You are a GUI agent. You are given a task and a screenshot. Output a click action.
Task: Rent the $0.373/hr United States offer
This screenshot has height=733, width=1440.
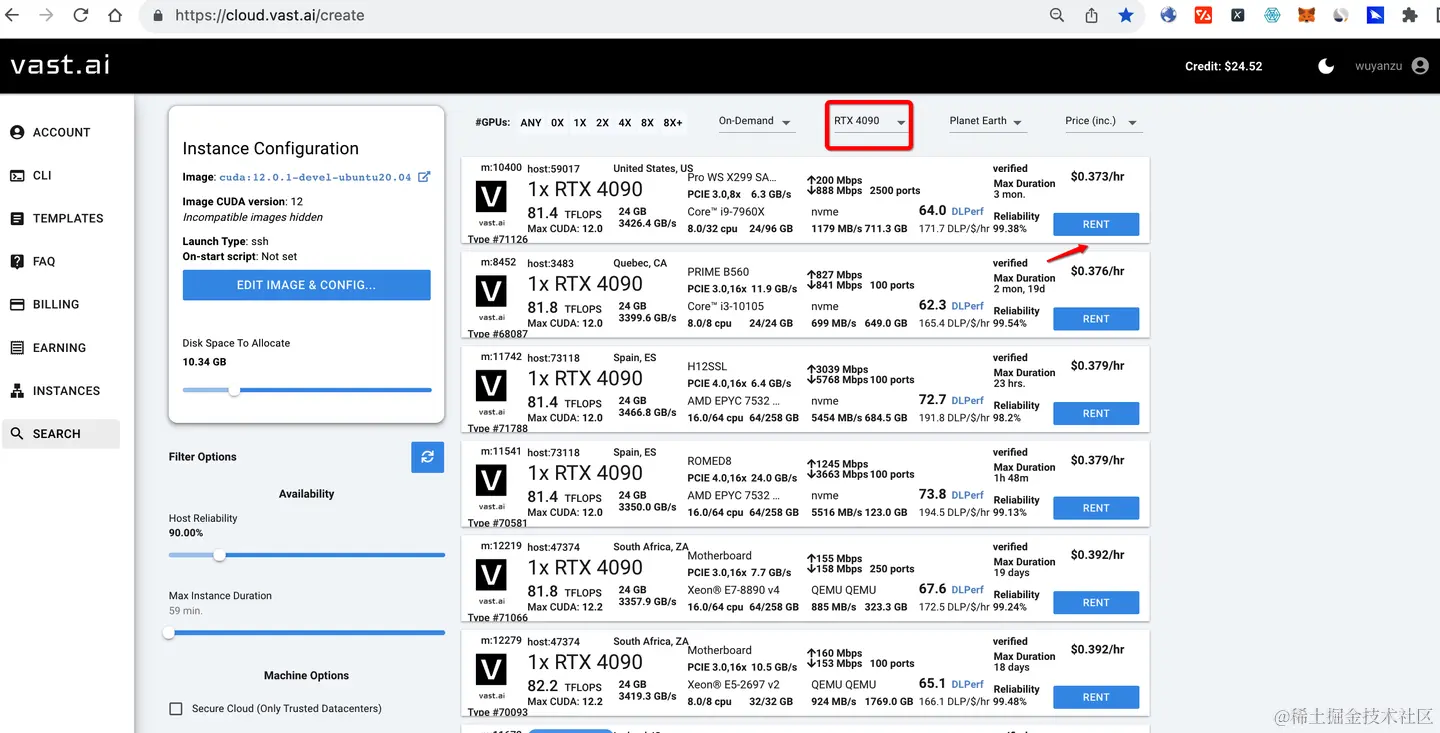[x=1096, y=224]
